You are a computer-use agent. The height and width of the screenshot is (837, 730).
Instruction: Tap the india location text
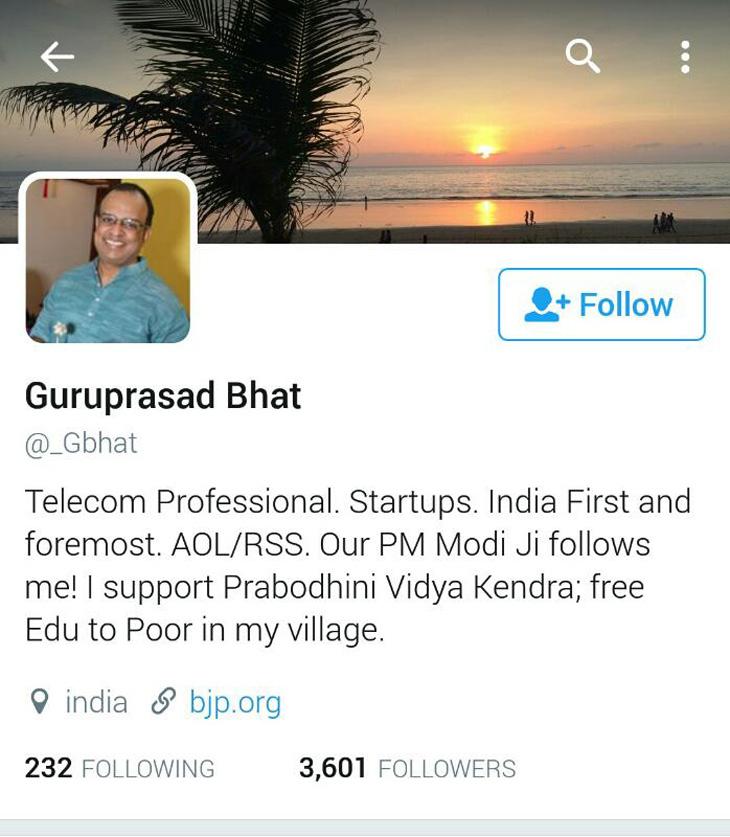point(96,701)
